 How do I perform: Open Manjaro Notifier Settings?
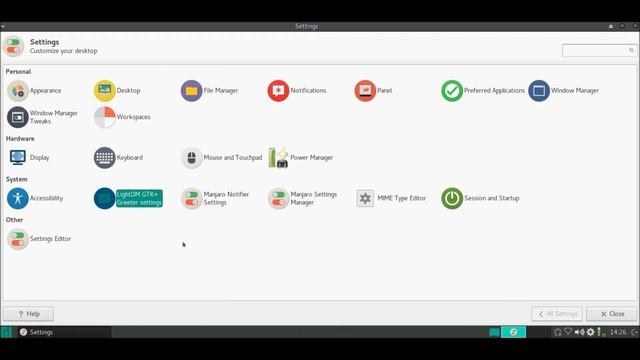(215, 198)
